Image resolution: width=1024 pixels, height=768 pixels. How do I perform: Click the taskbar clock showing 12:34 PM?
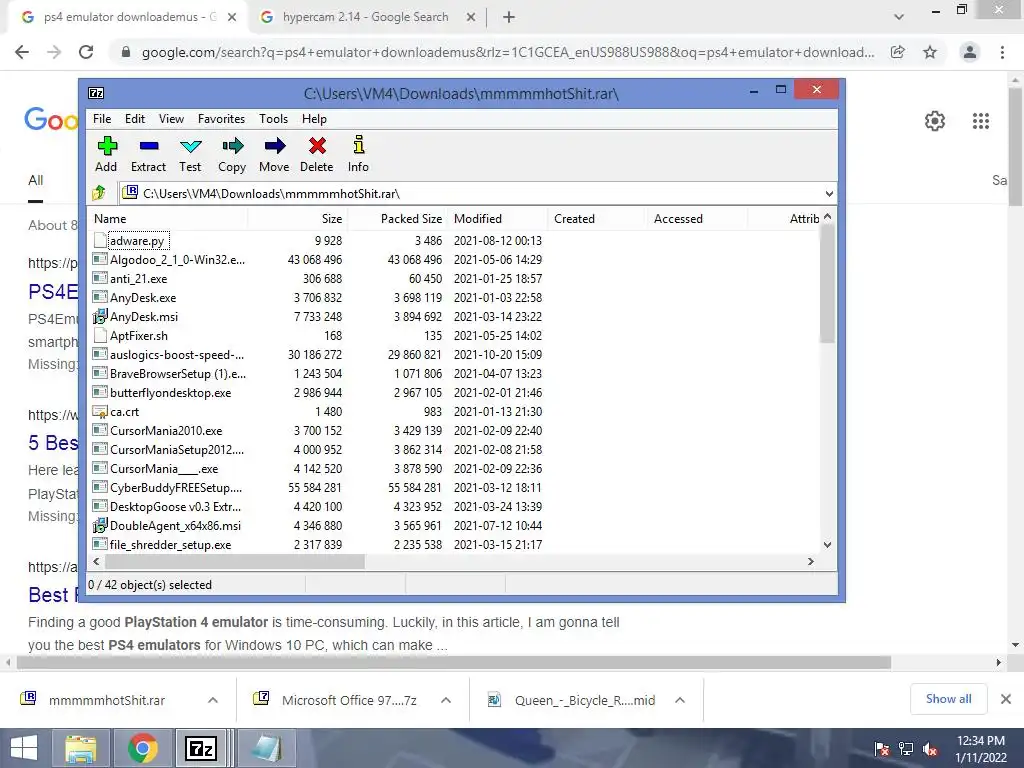pos(980,741)
